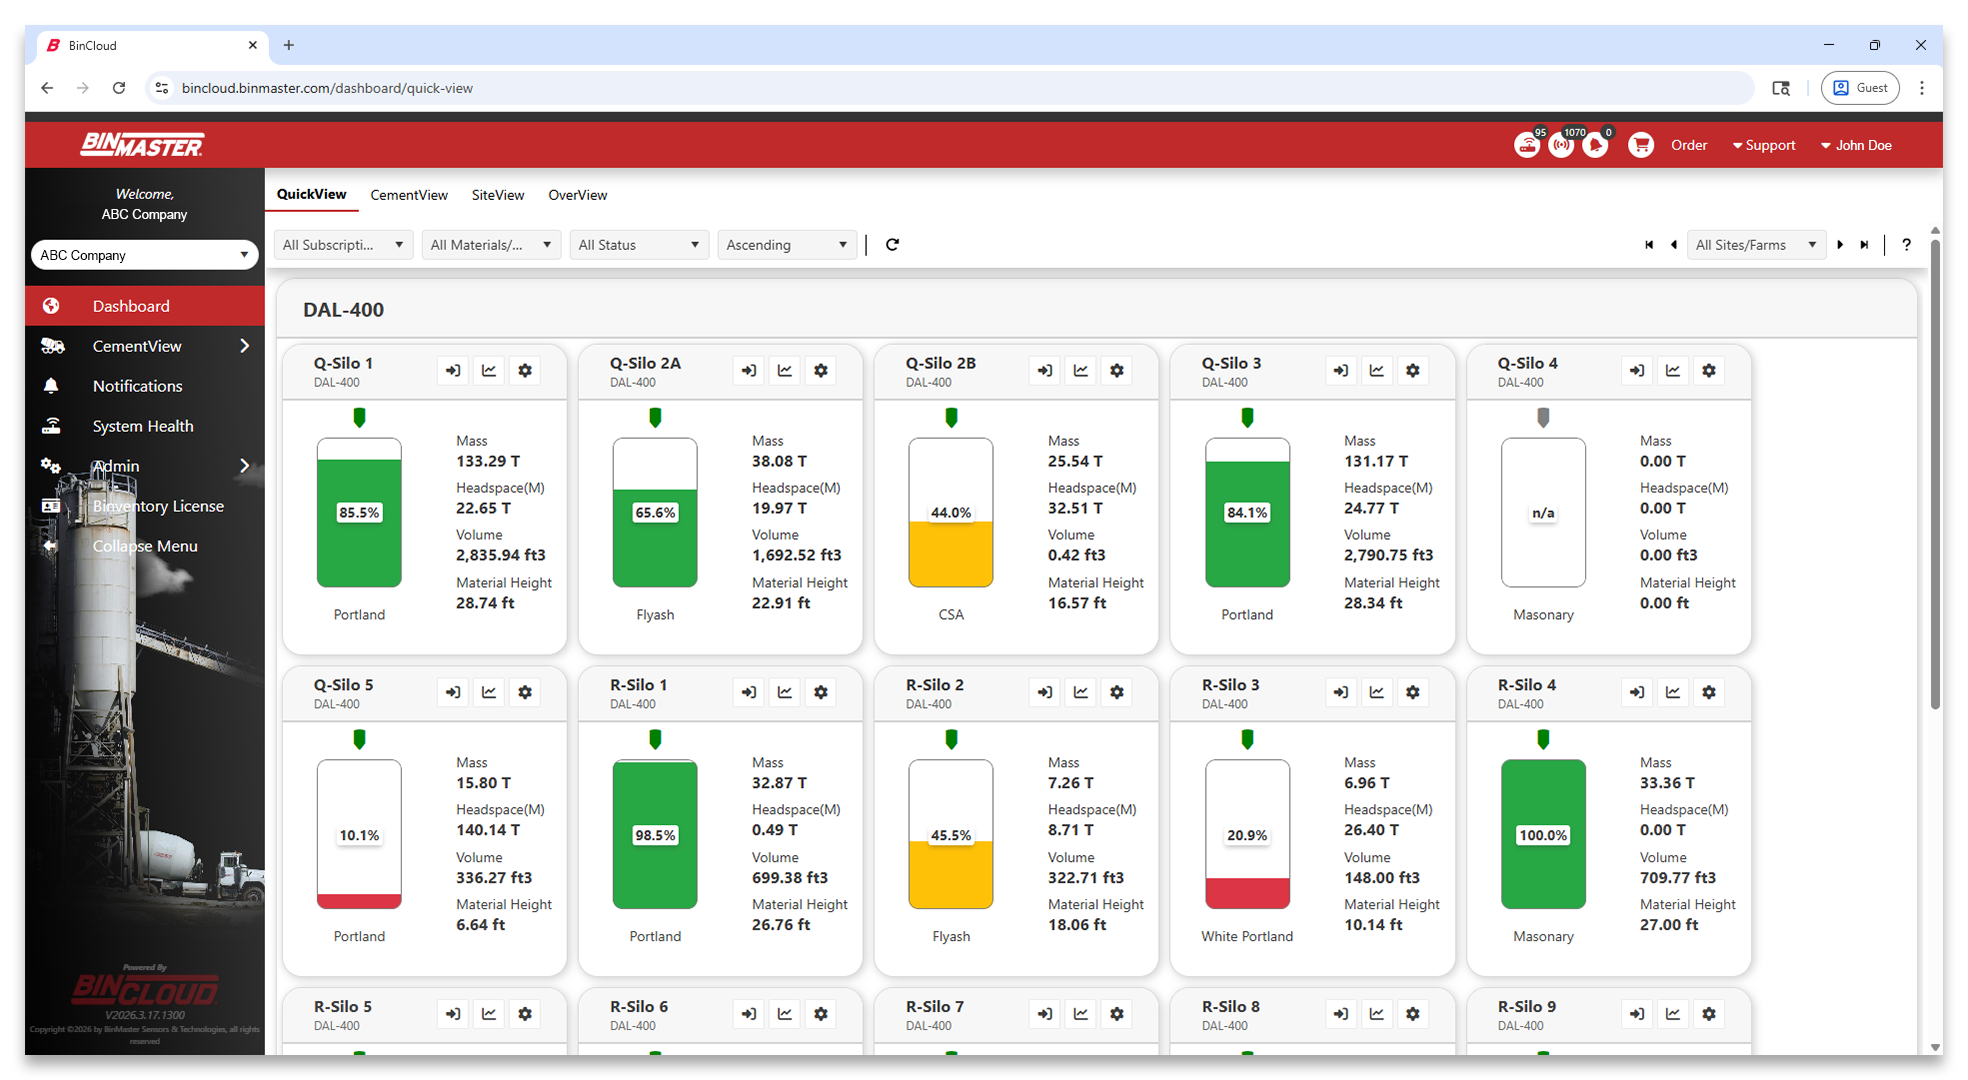
Task: Open Q-Silo 1 settings gear
Action: click(x=525, y=371)
